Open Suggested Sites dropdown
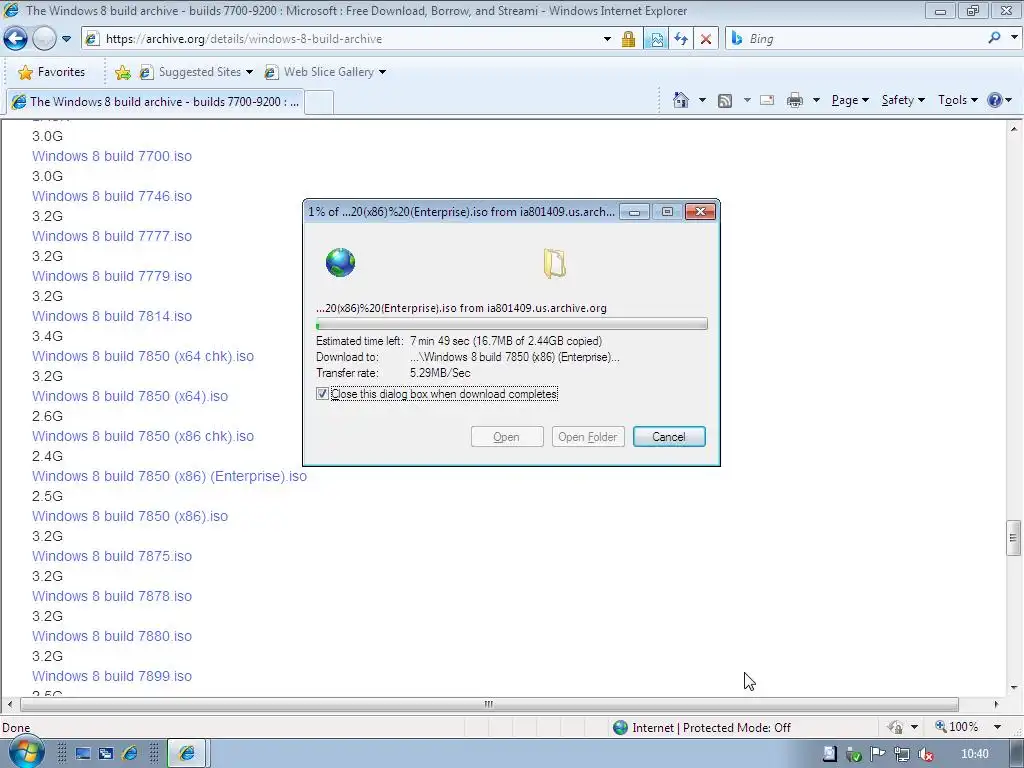1024x768 pixels. (197, 72)
